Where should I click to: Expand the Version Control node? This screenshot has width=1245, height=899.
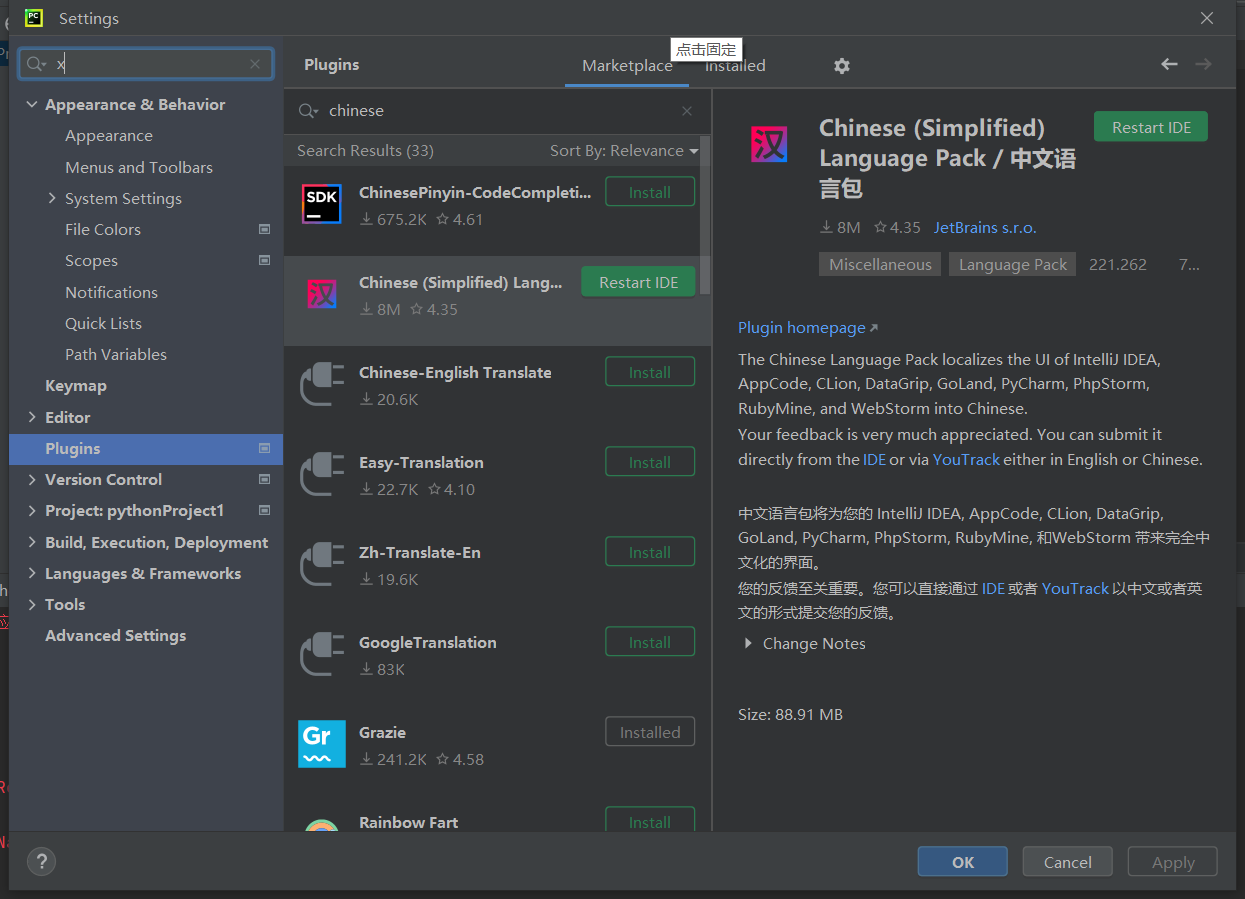pos(32,479)
